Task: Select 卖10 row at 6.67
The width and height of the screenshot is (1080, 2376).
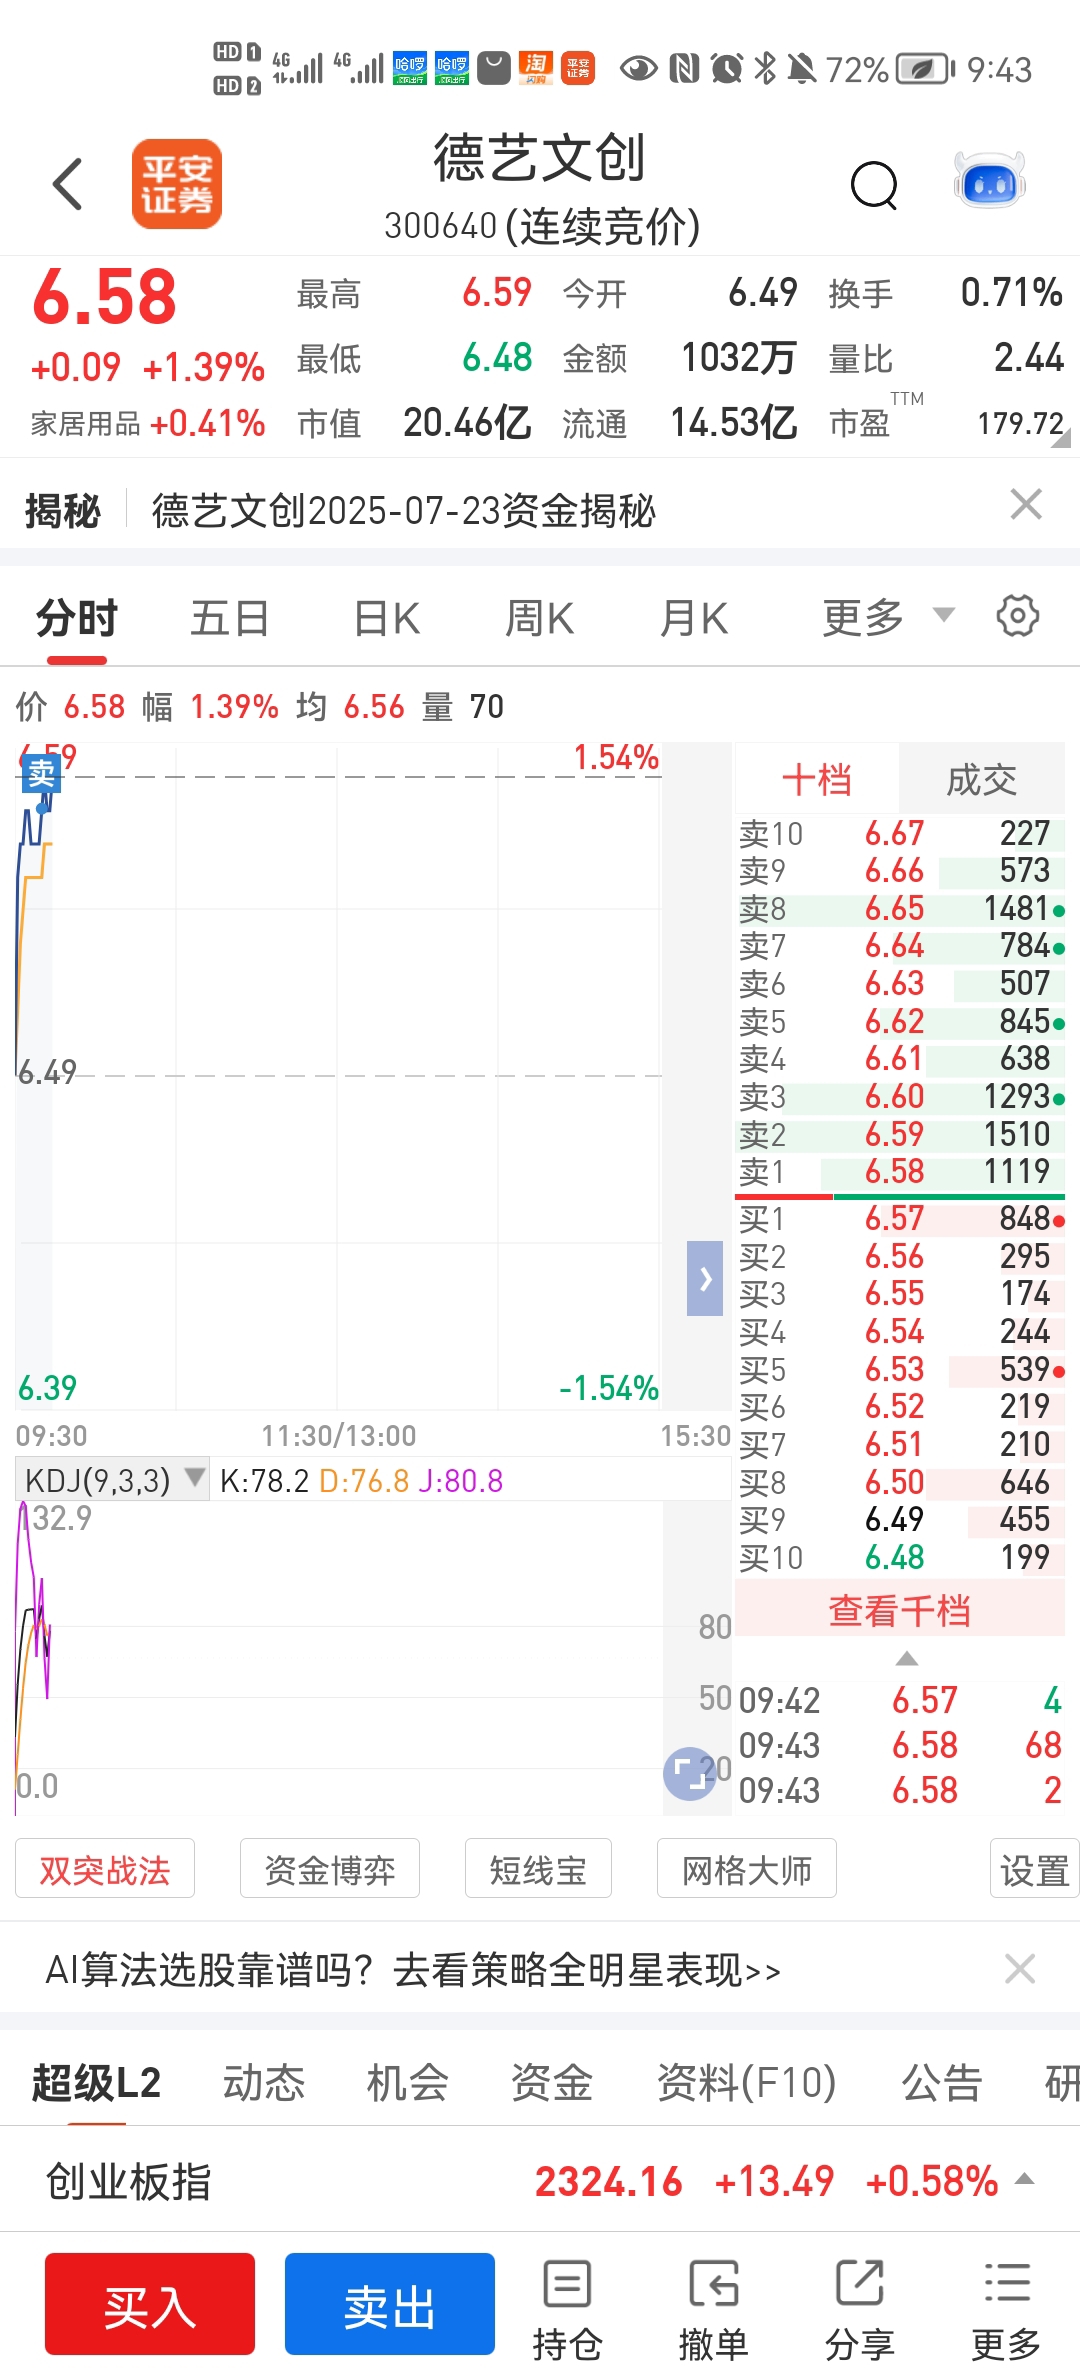Action: click(900, 833)
